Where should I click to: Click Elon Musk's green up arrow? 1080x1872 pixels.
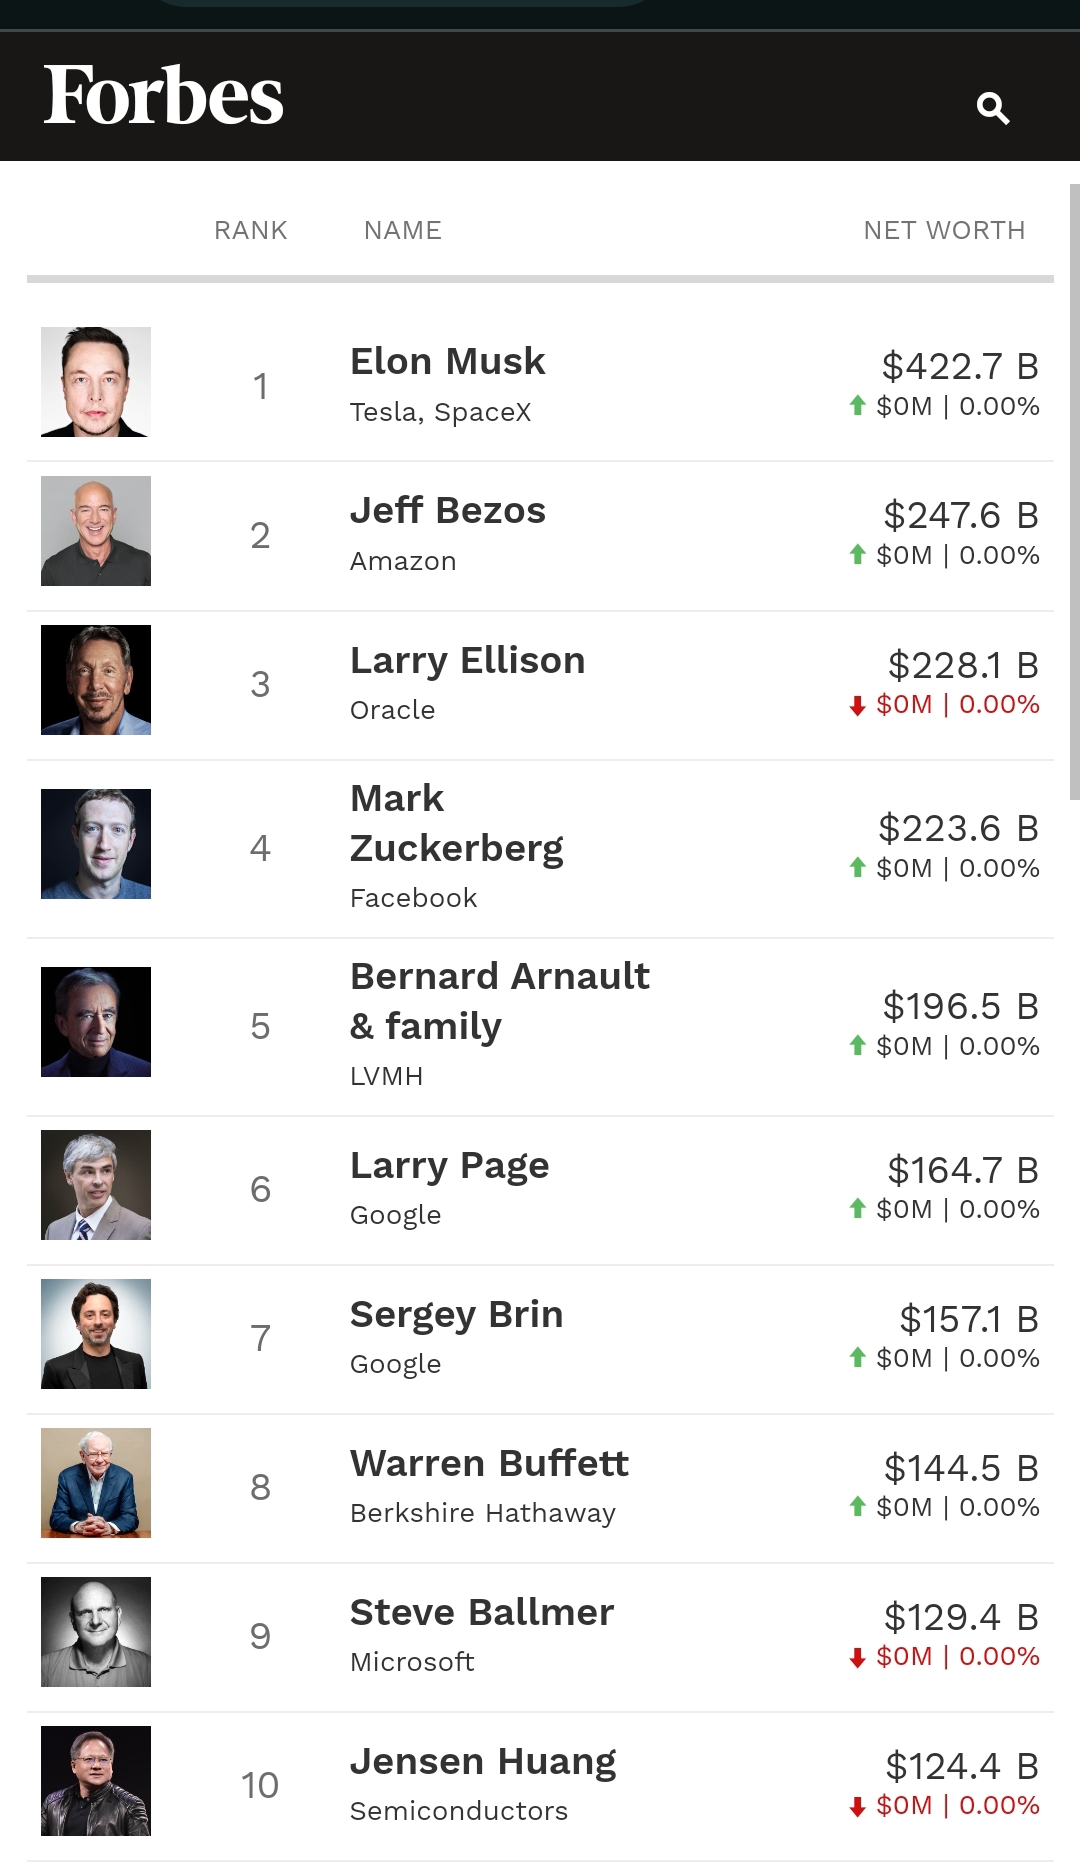tap(857, 405)
